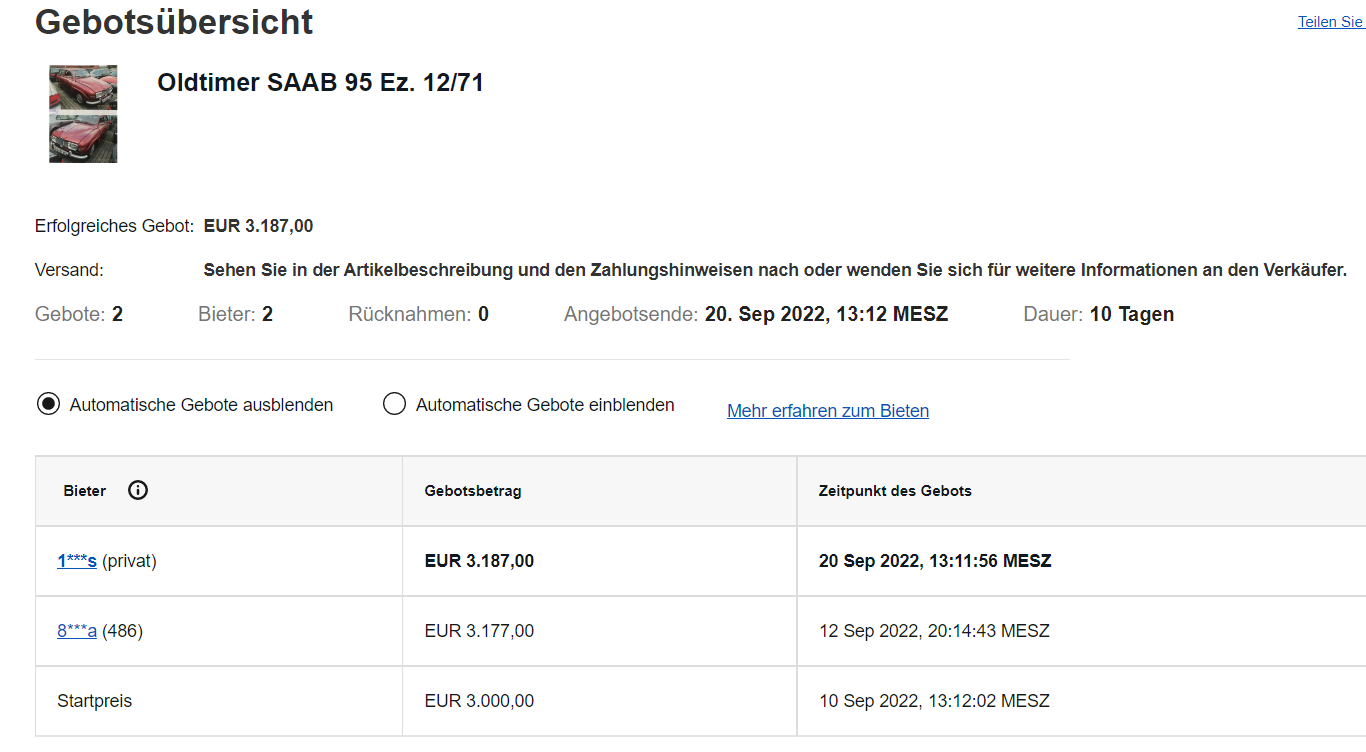Viewport: 1366px width, 752px height.
Task: Click the Bieter column header text
Action: (x=85, y=491)
